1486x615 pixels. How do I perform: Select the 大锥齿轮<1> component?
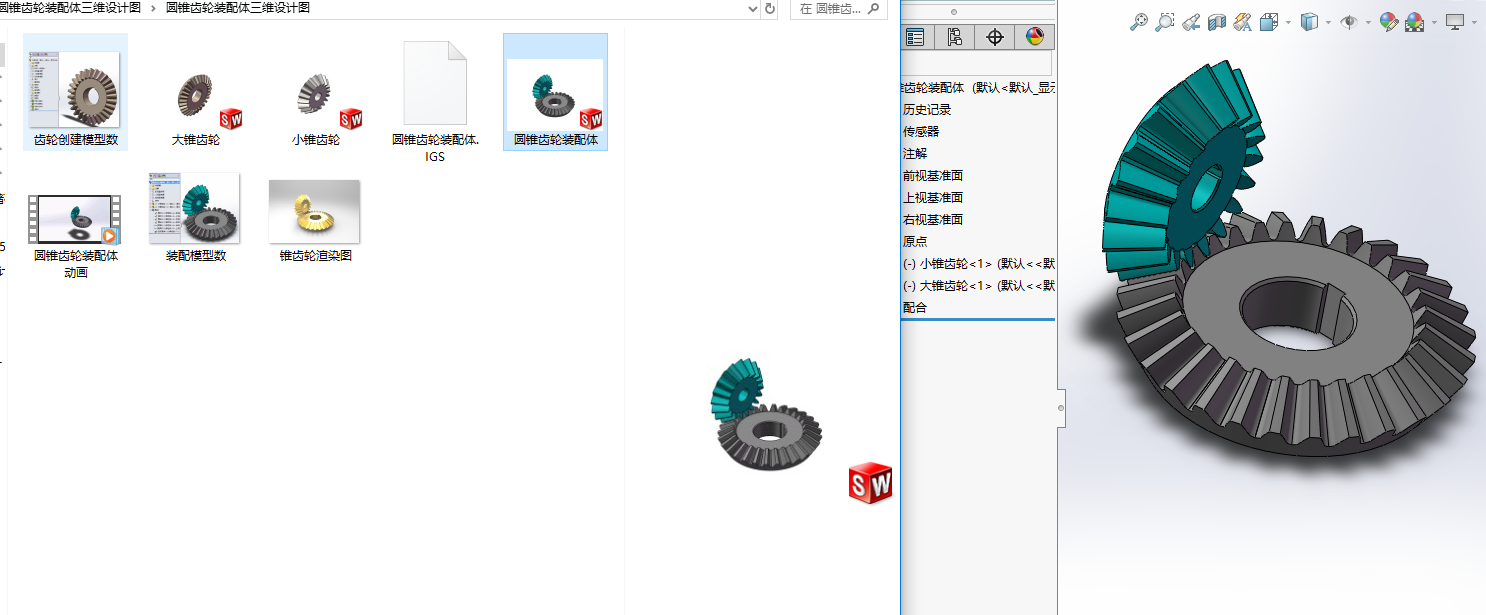(x=979, y=286)
